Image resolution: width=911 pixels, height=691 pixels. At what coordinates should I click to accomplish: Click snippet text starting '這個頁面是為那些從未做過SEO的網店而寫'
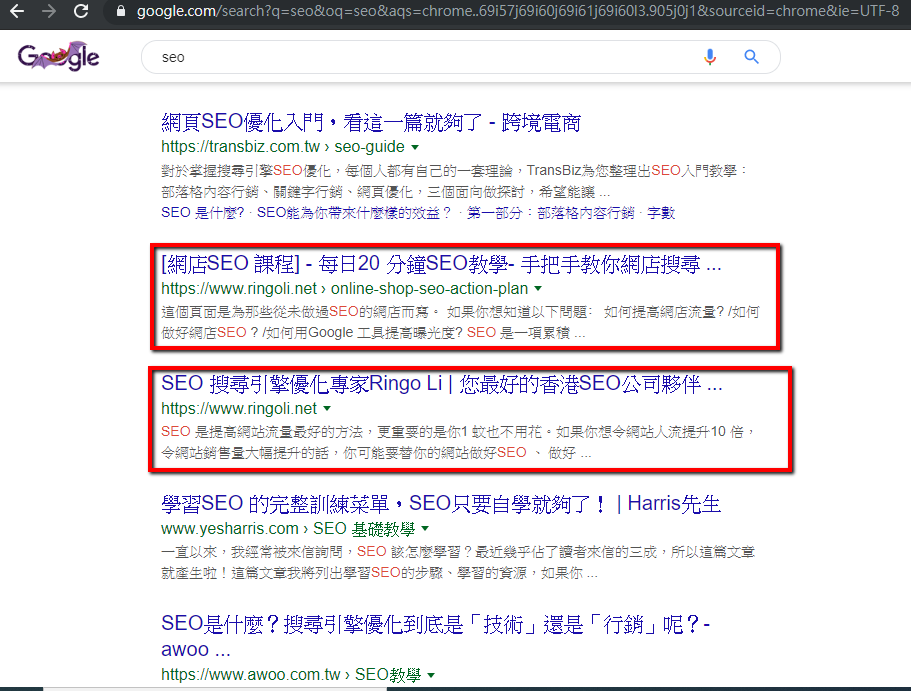point(460,323)
